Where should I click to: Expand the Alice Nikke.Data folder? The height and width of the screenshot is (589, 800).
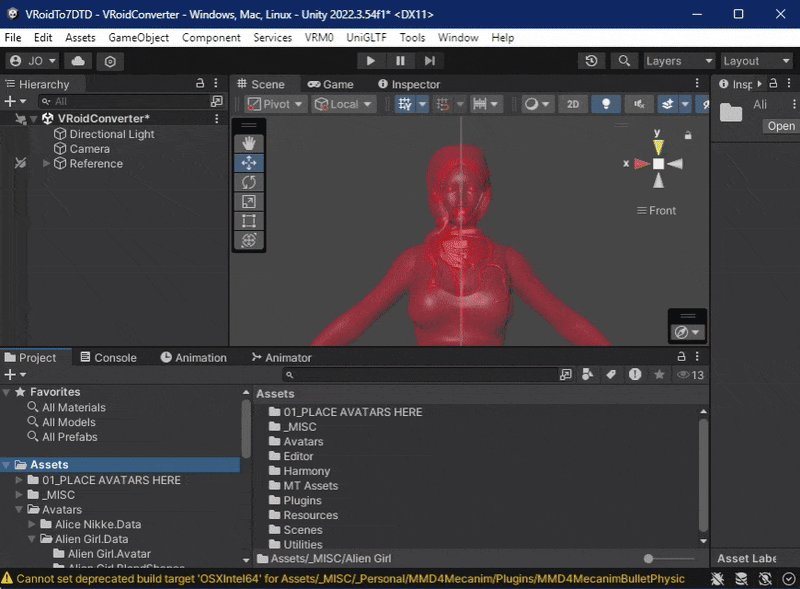click(32, 524)
